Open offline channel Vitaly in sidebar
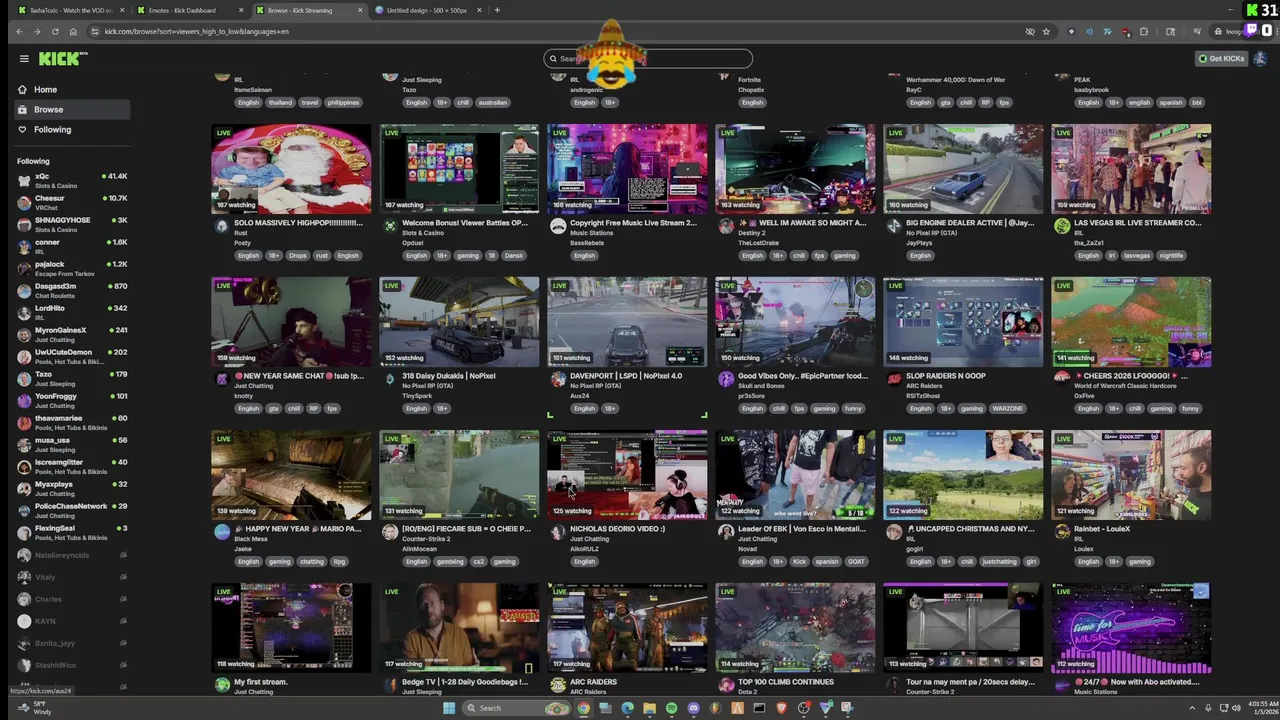 click(x=72, y=577)
